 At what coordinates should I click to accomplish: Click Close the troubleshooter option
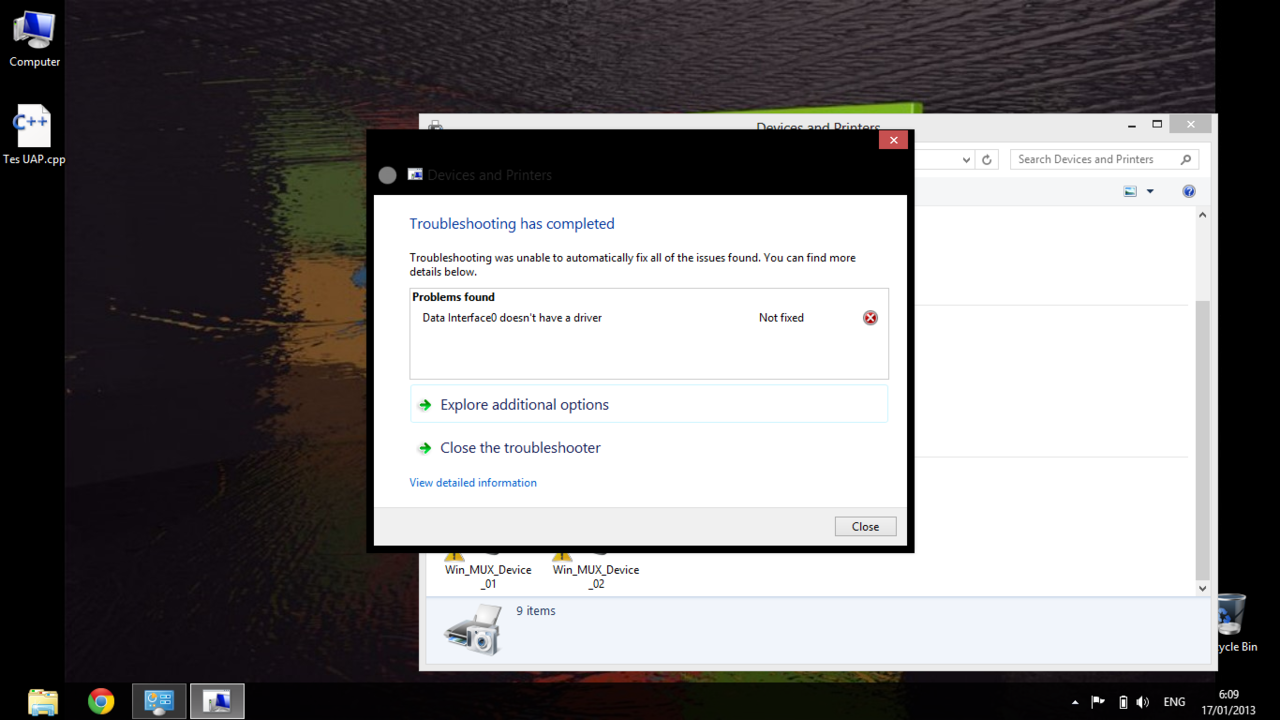520,448
